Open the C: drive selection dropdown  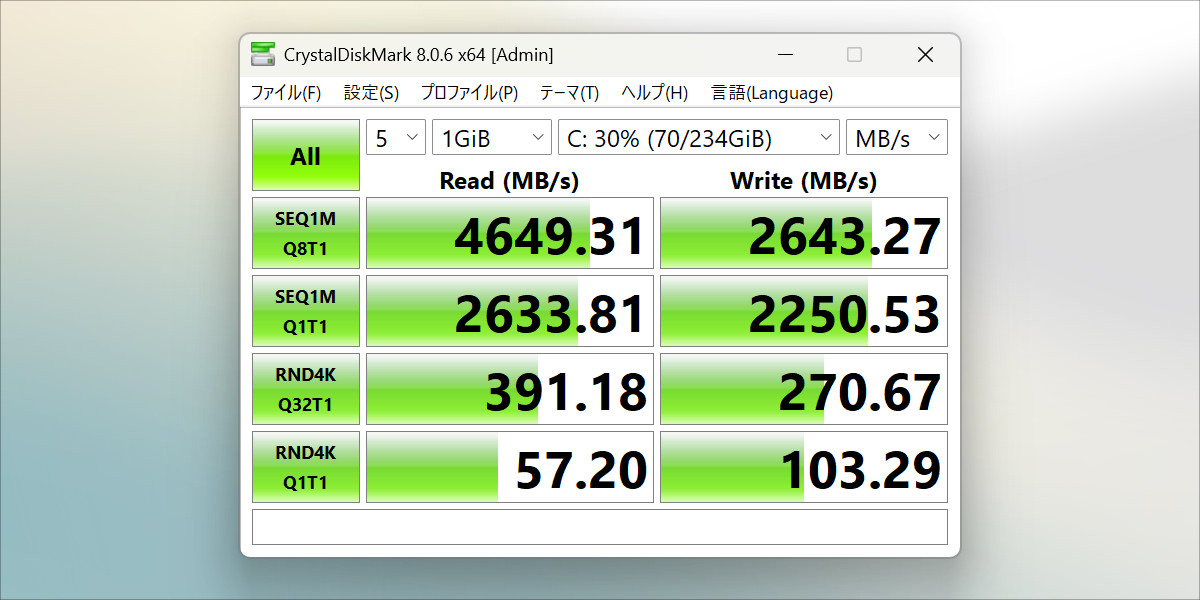[x=698, y=138]
